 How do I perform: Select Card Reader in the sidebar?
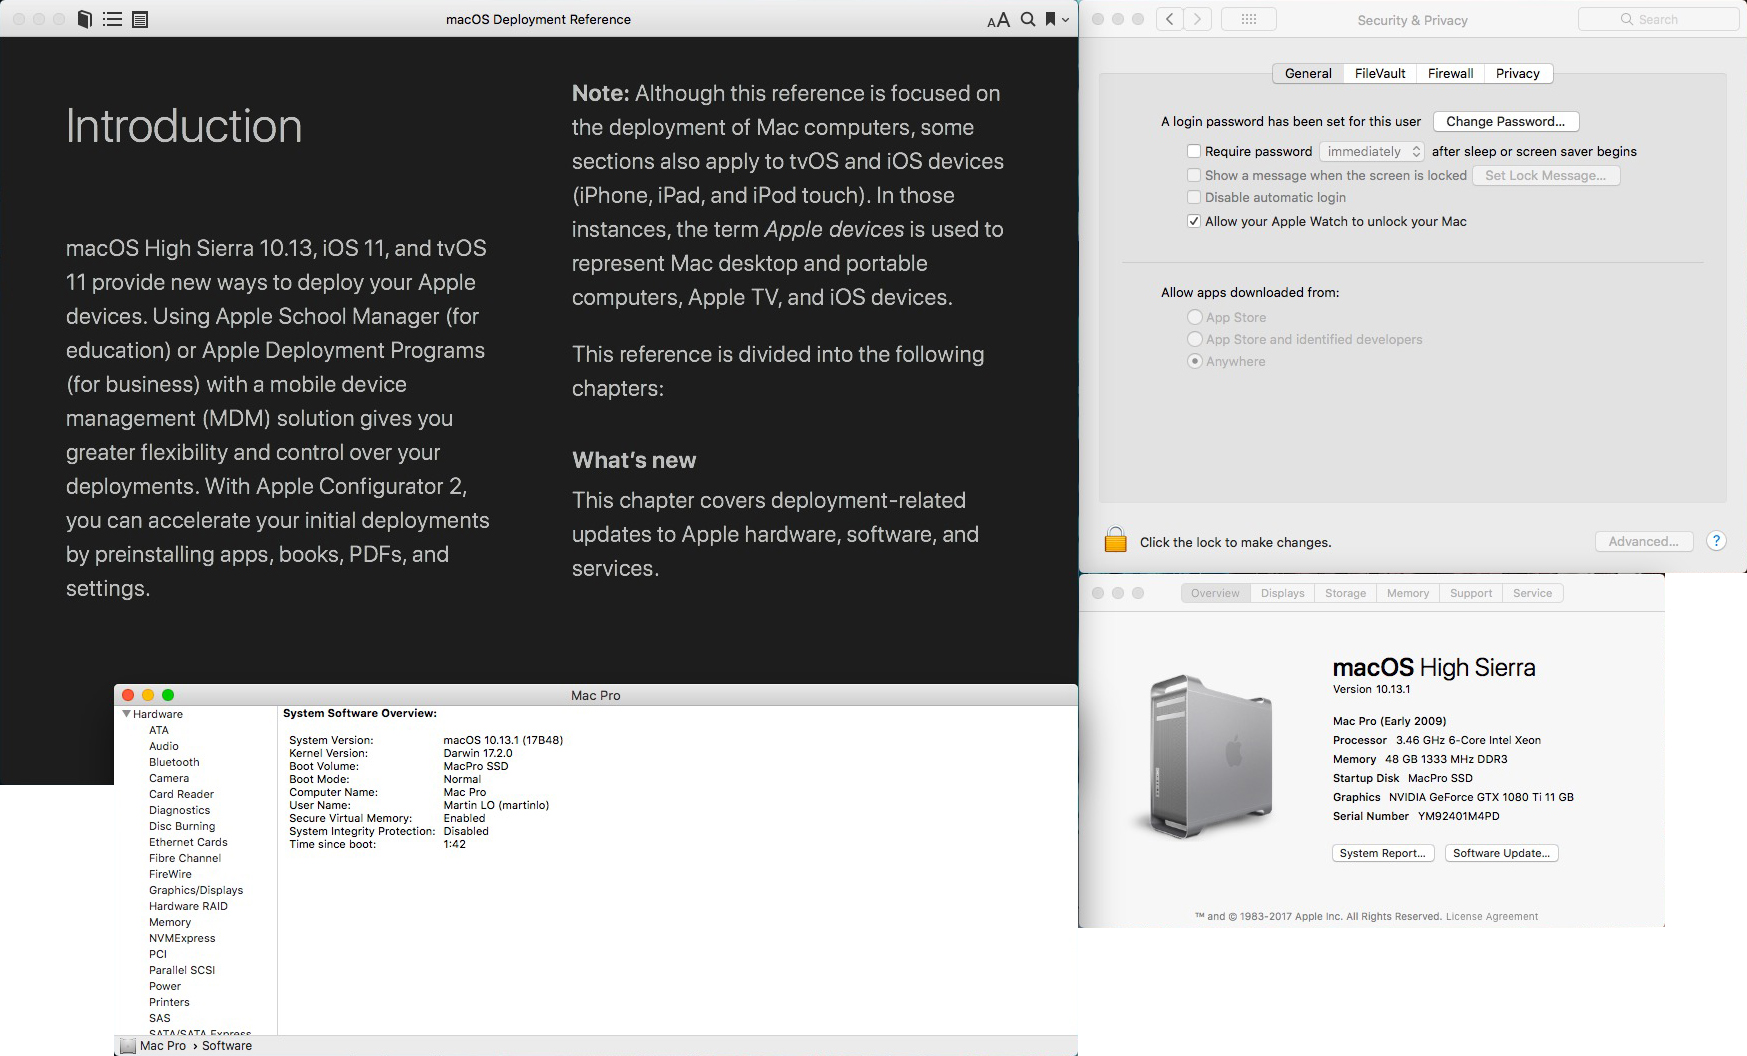[x=181, y=794]
